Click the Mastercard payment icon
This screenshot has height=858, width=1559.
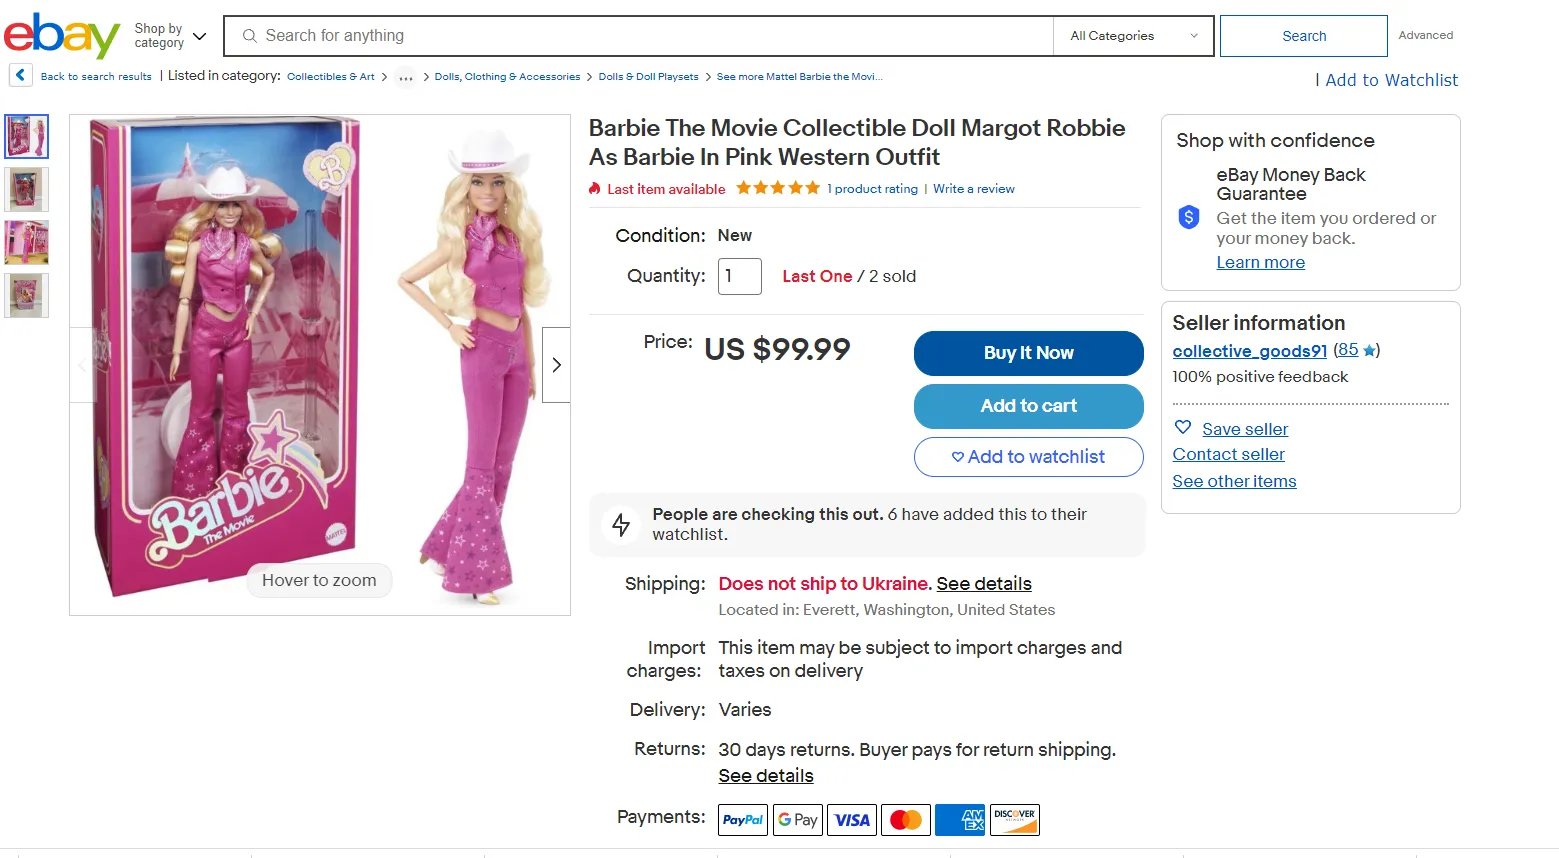pos(906,820)
